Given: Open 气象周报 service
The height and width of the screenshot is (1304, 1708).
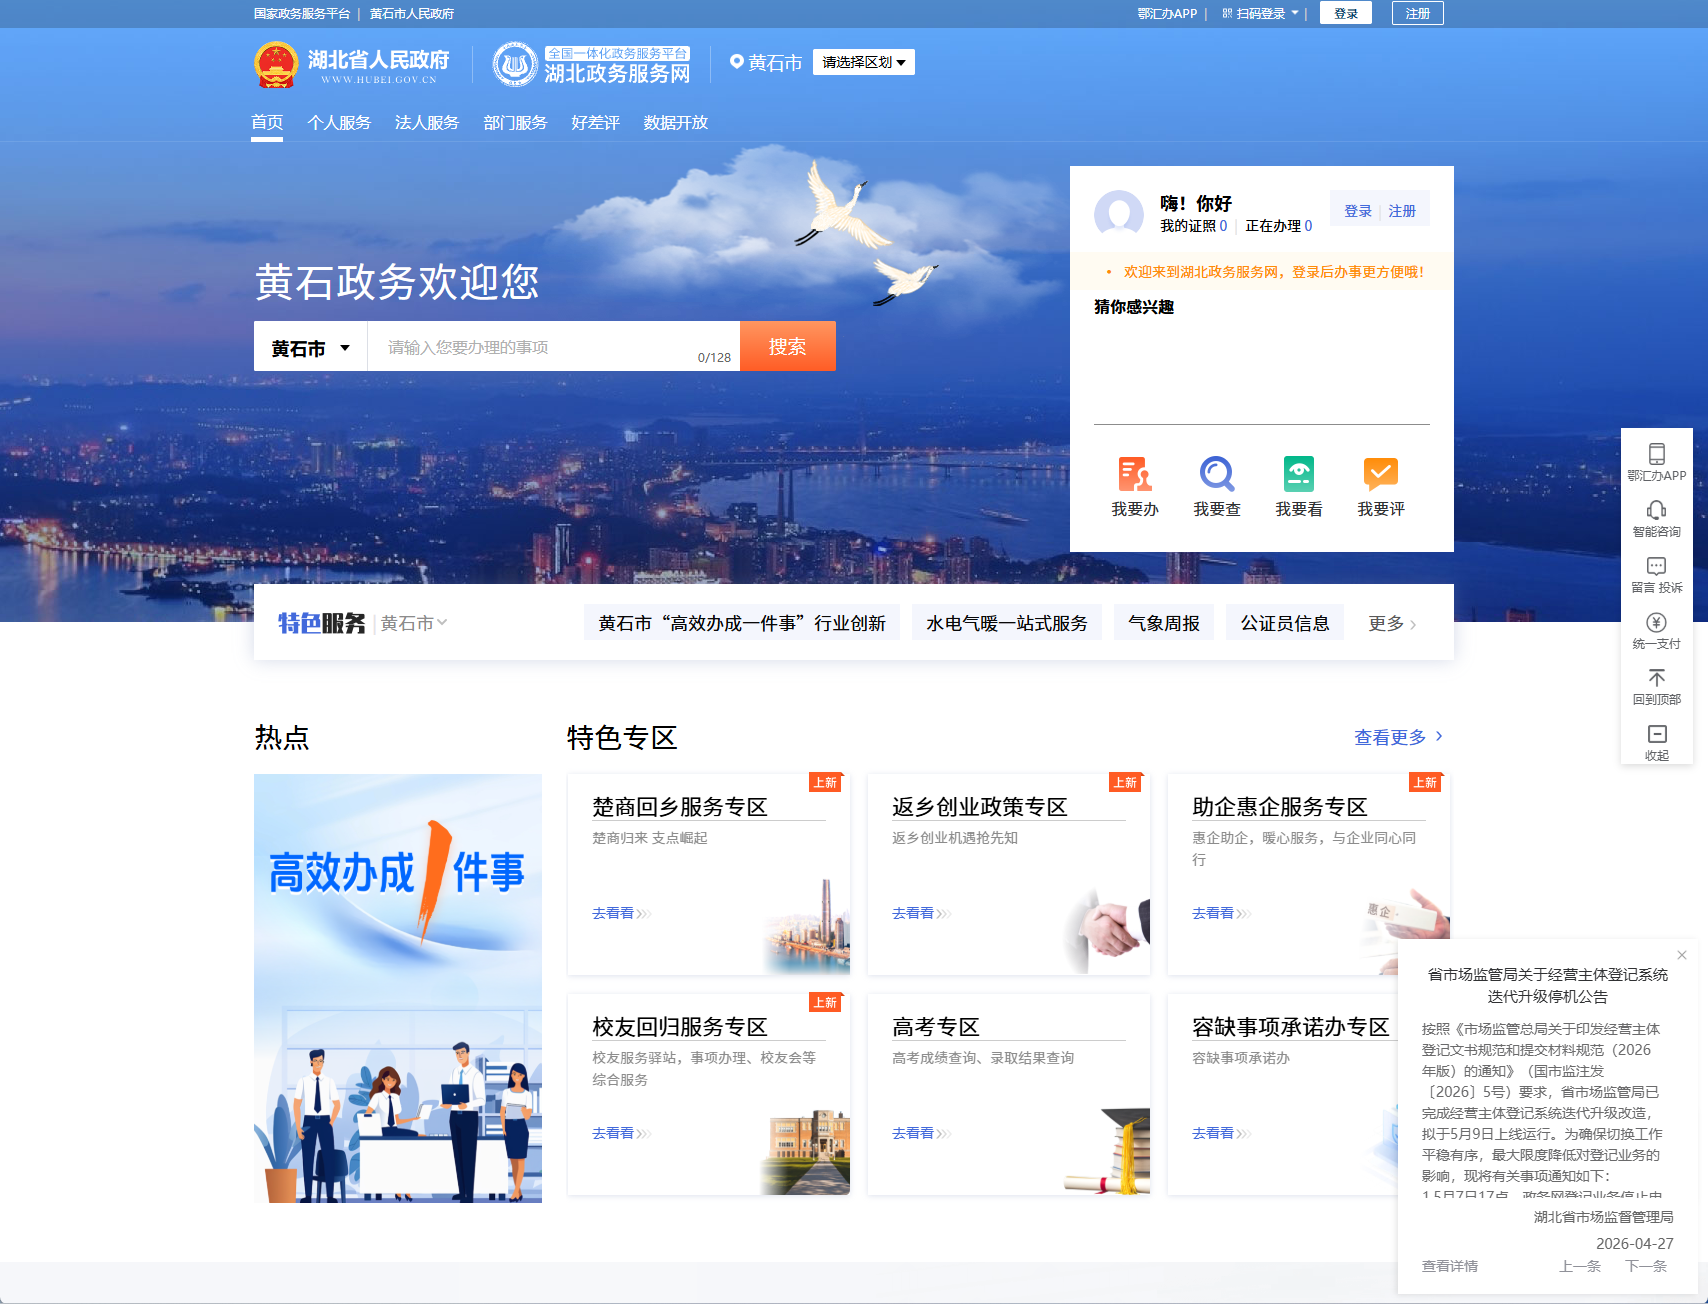Looking at the screenshot, I should click(1164, 623).
